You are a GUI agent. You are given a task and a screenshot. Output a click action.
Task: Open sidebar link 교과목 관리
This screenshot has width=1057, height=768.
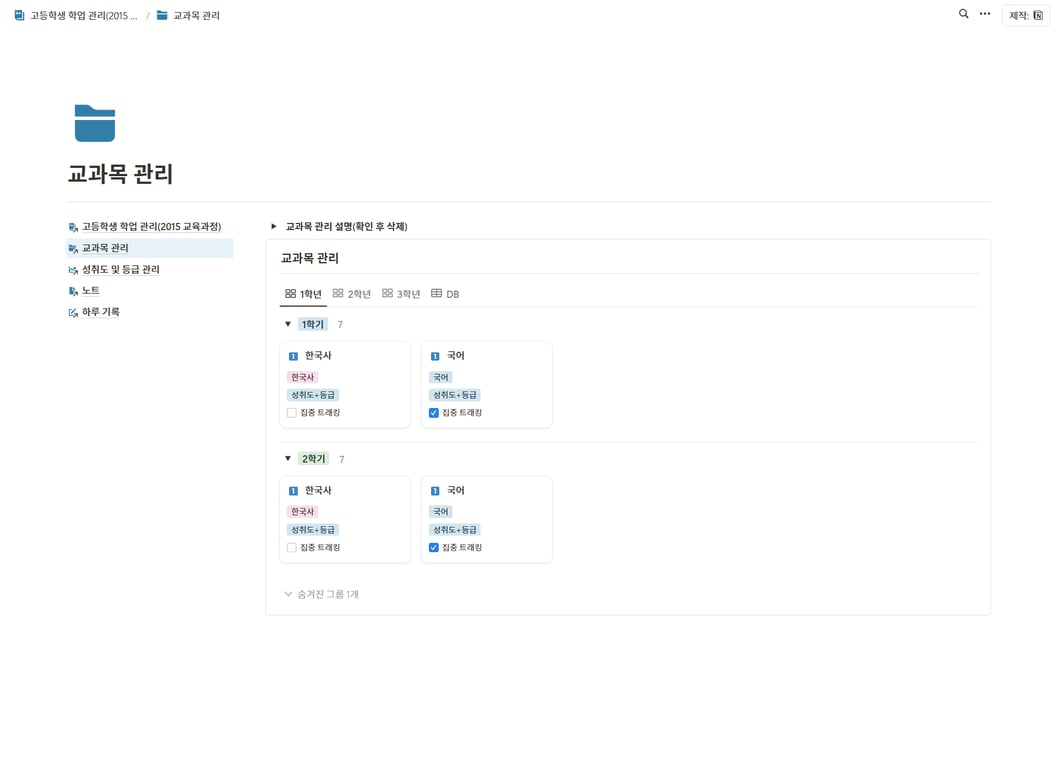click(x=105, y=248)
